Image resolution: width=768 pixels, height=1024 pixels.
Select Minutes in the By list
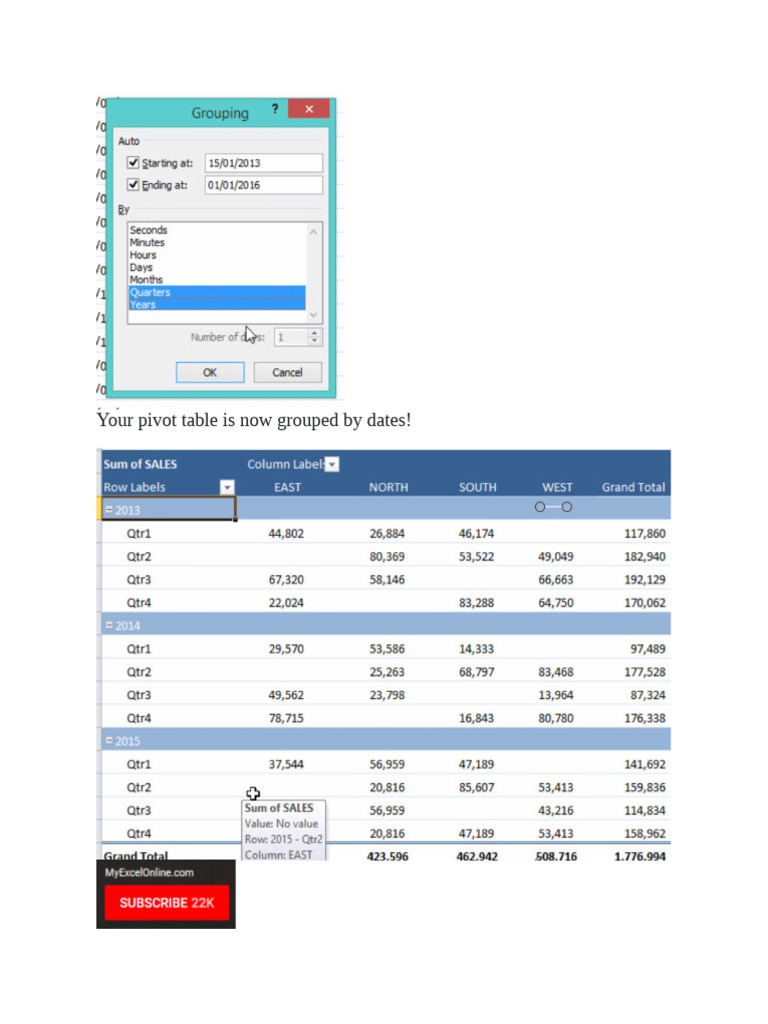point(147,242)
